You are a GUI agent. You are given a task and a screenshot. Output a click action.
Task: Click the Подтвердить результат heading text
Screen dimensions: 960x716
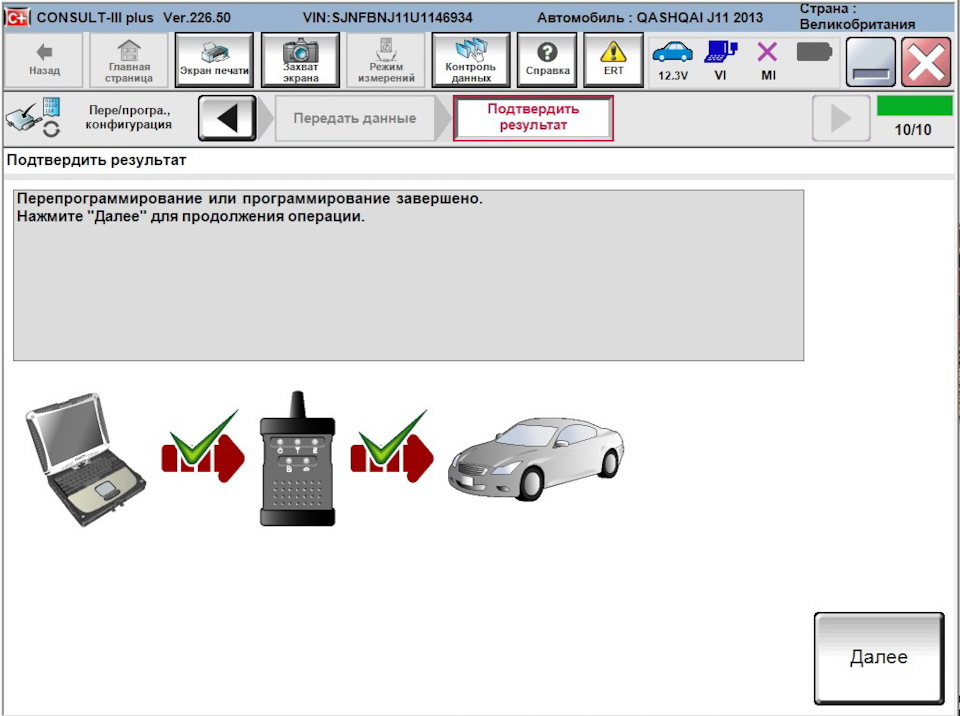click(x=96, y=160)
